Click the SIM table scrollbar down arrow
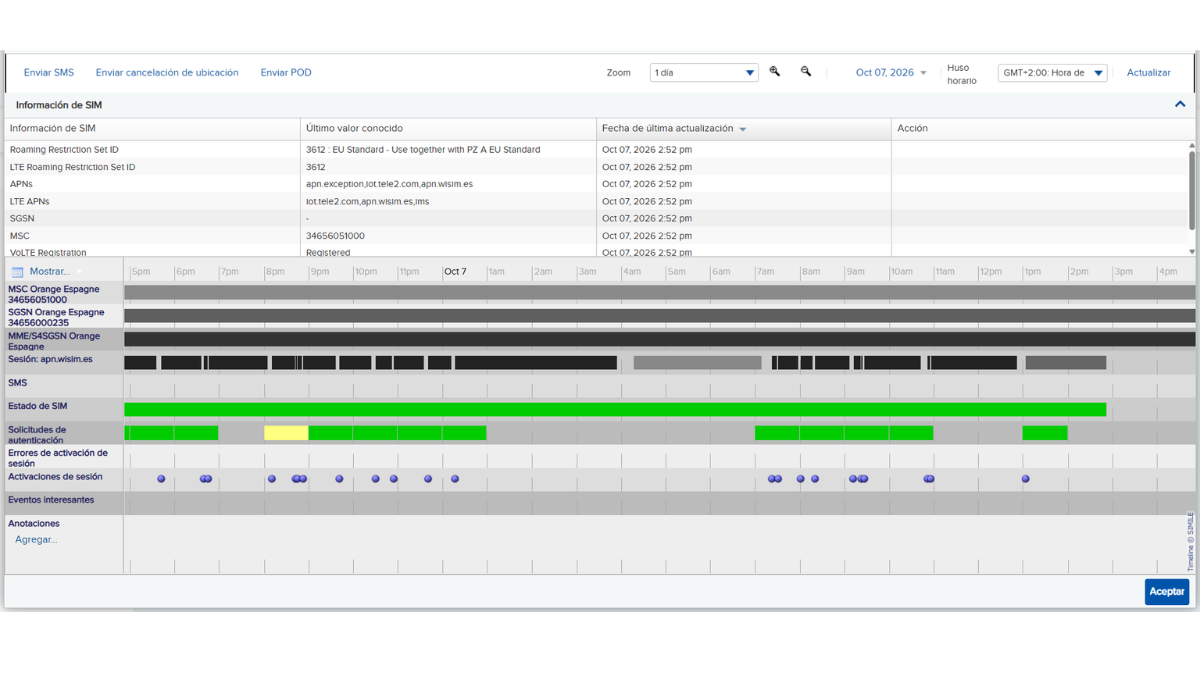 [1192, 252]
